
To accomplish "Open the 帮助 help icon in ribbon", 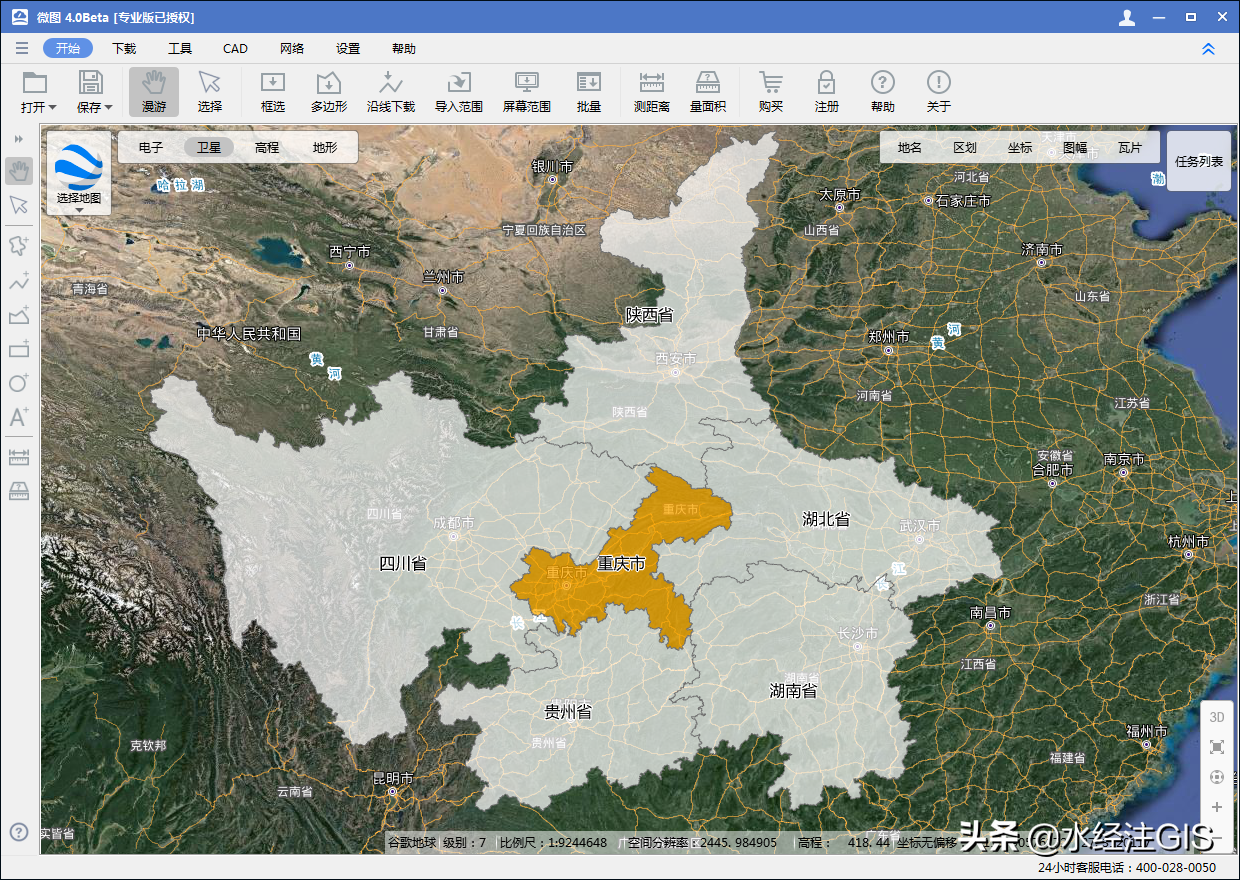I will (x=882, y=91).
